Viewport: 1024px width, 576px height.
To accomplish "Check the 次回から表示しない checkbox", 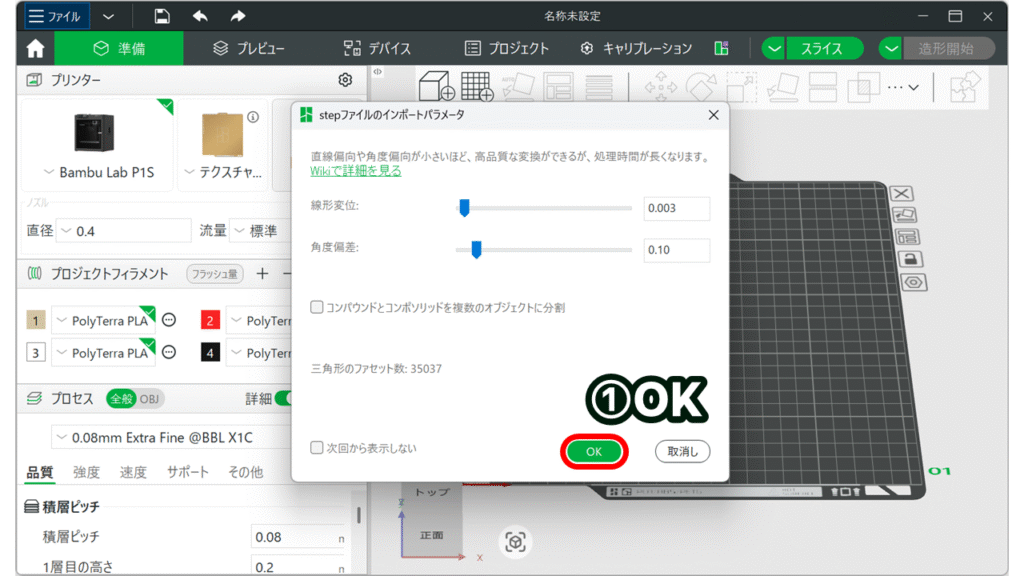I will point(317,448).
